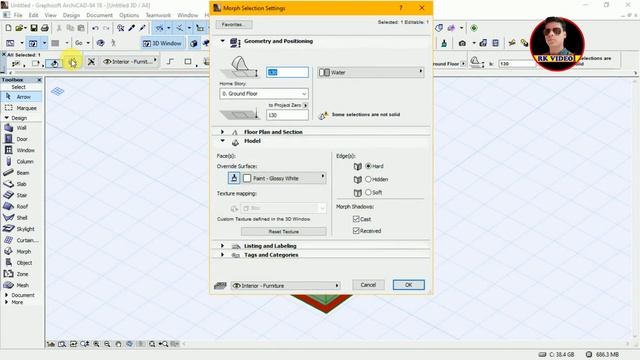The height and width of the screenshot is (360, 640).
Task: Select the Door tool in Toolbox
Action: [x=21, y=139]
